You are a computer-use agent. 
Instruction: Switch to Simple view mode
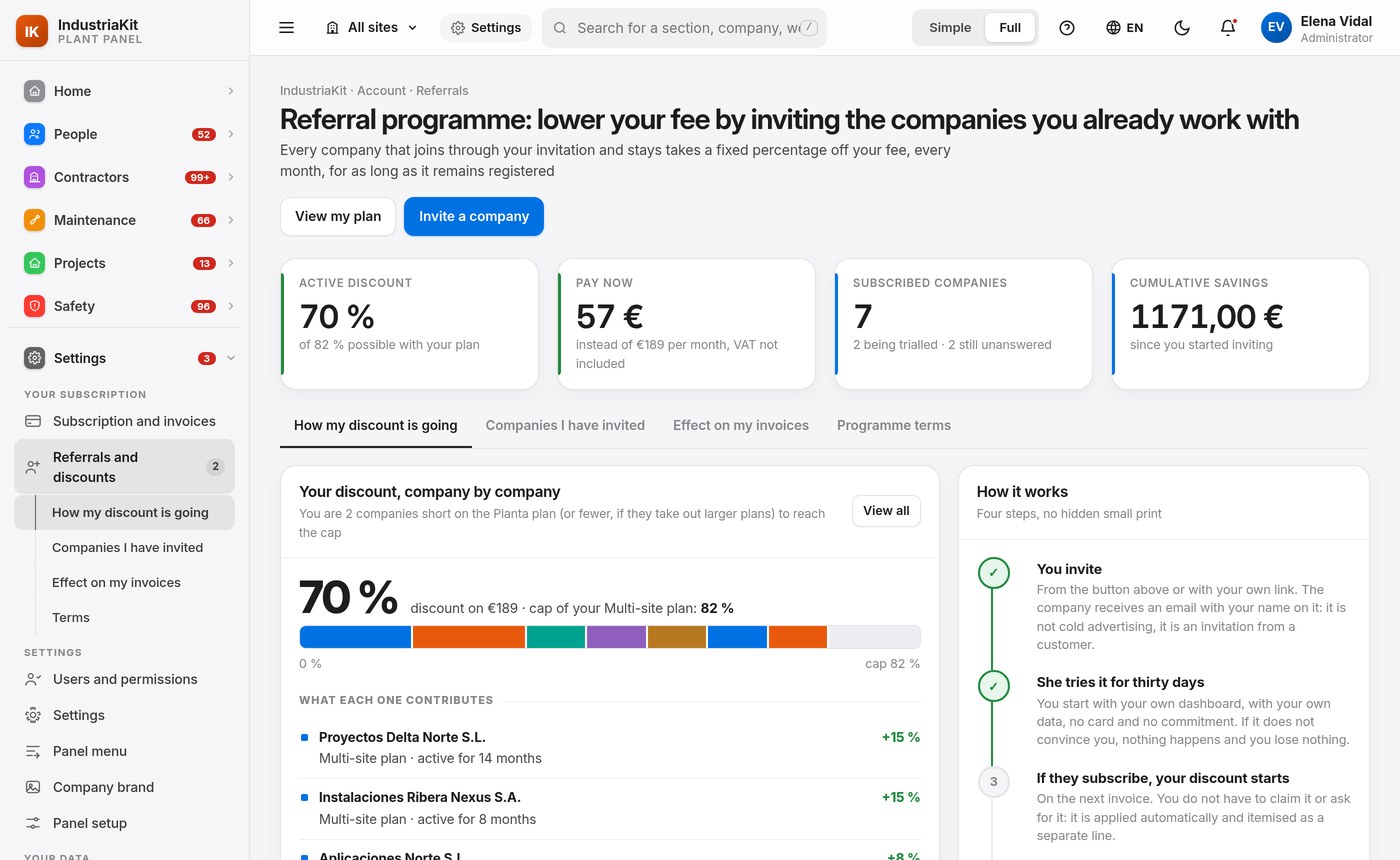coord(950,28)
